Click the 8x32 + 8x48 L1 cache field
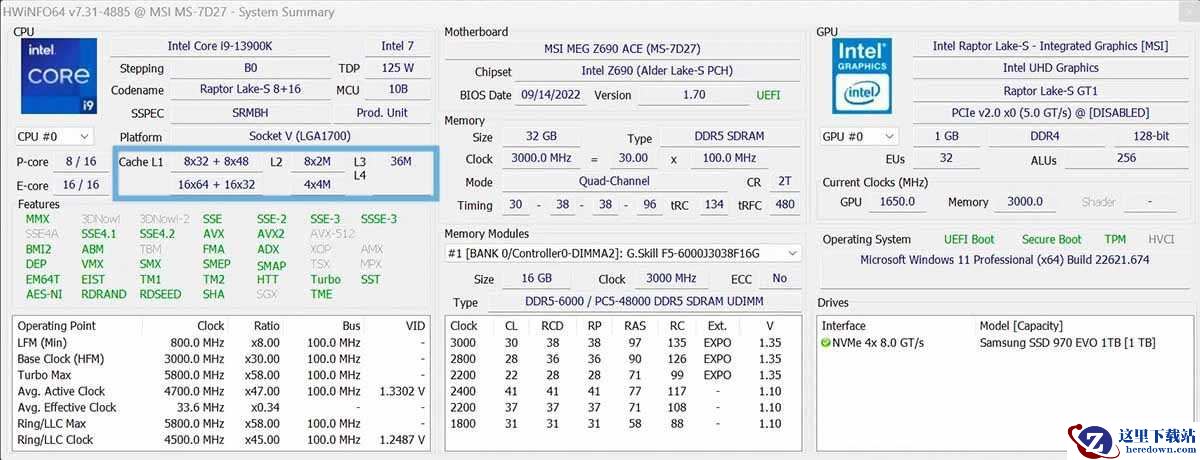Image resolution: width=1200 pixels, height=460 pixels. [216, 161]
